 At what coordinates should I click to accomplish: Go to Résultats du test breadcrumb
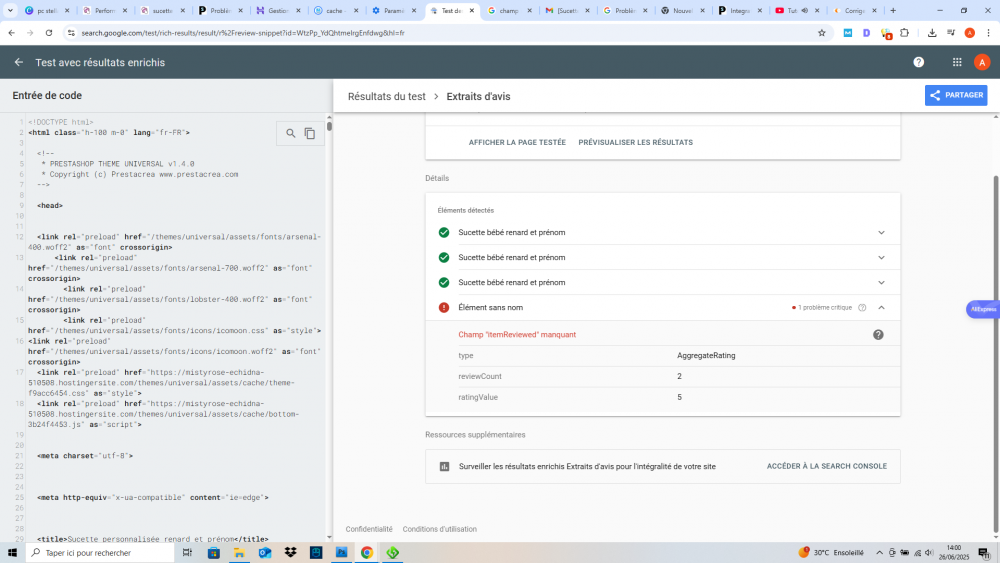pos(386,96)
